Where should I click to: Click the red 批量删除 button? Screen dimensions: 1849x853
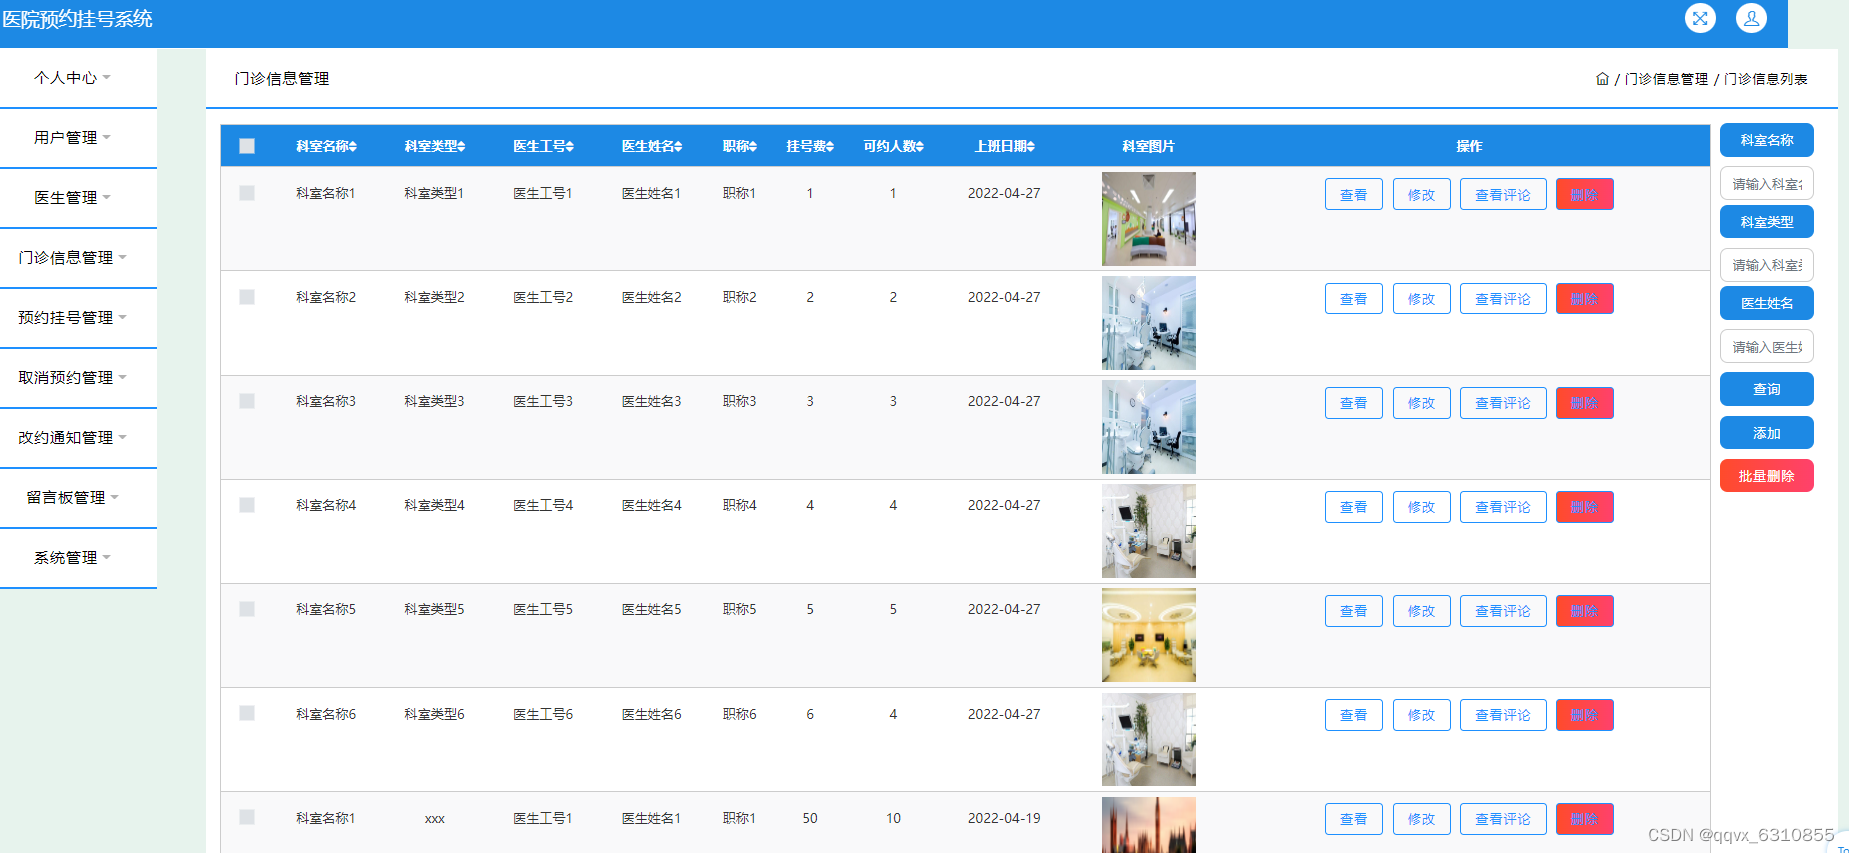(x=1766, y=476)
